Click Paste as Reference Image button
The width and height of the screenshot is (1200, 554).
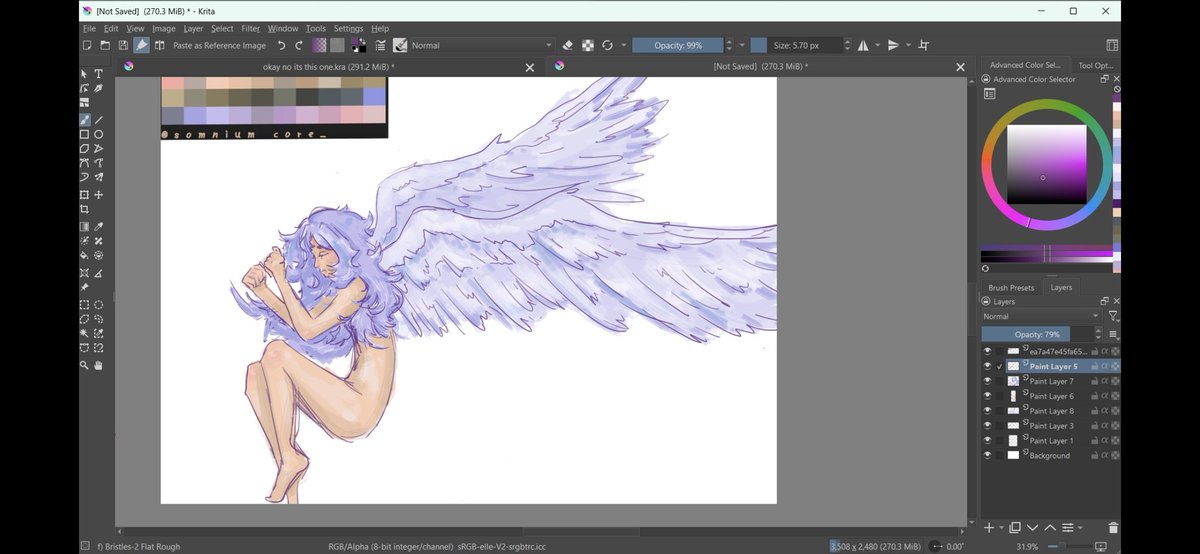tap(219, 45)
